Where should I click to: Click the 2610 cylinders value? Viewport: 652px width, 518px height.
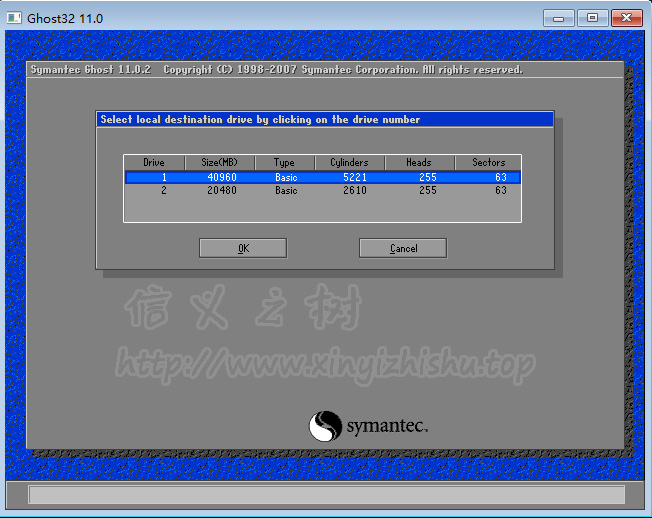click(x=354, y=190)
